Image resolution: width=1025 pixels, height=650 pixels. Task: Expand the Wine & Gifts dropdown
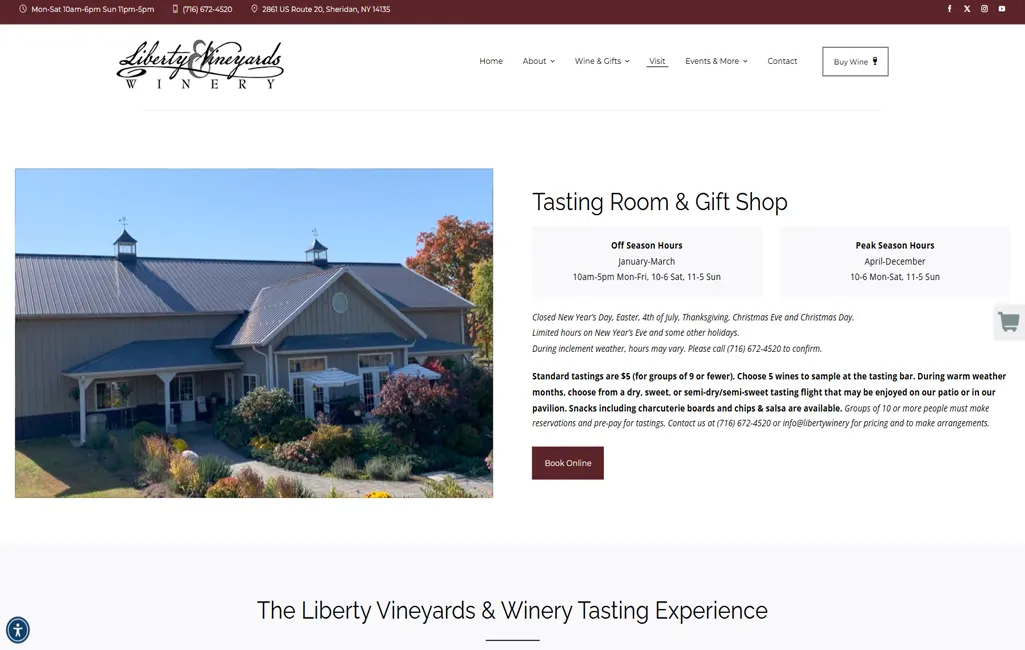(x=602, y=61)
